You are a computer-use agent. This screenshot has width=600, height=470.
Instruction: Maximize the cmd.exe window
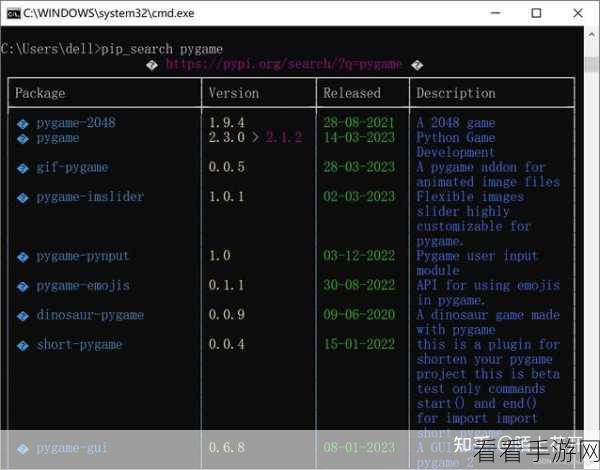tap(536, 13)
